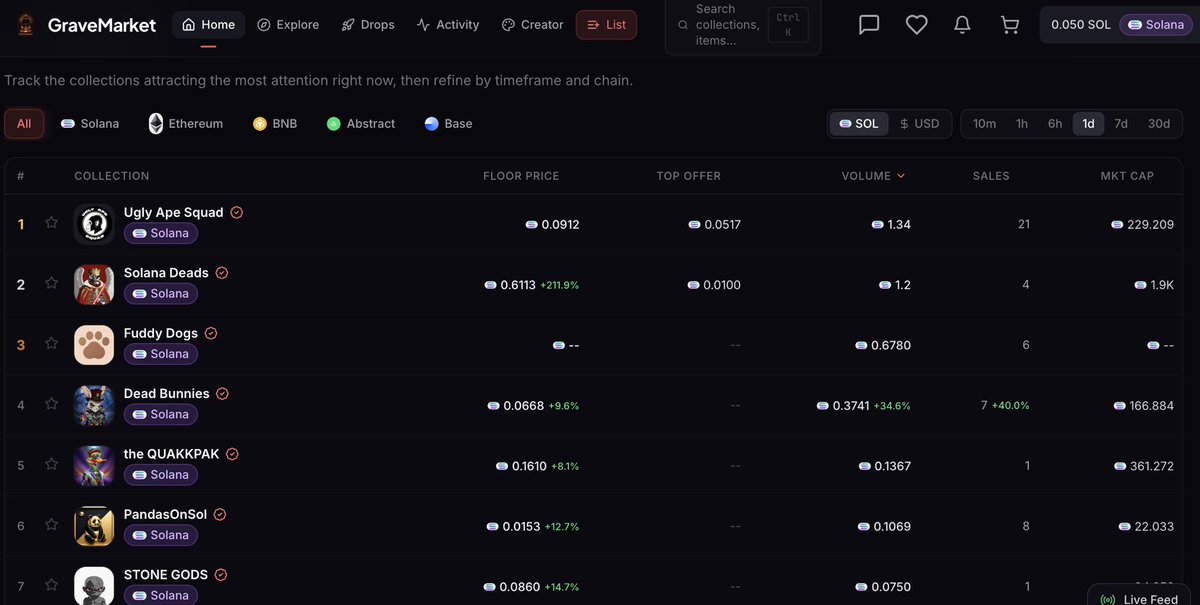Favorite Ugly Ape Squad with star
1200x605 pixels.
51,223
